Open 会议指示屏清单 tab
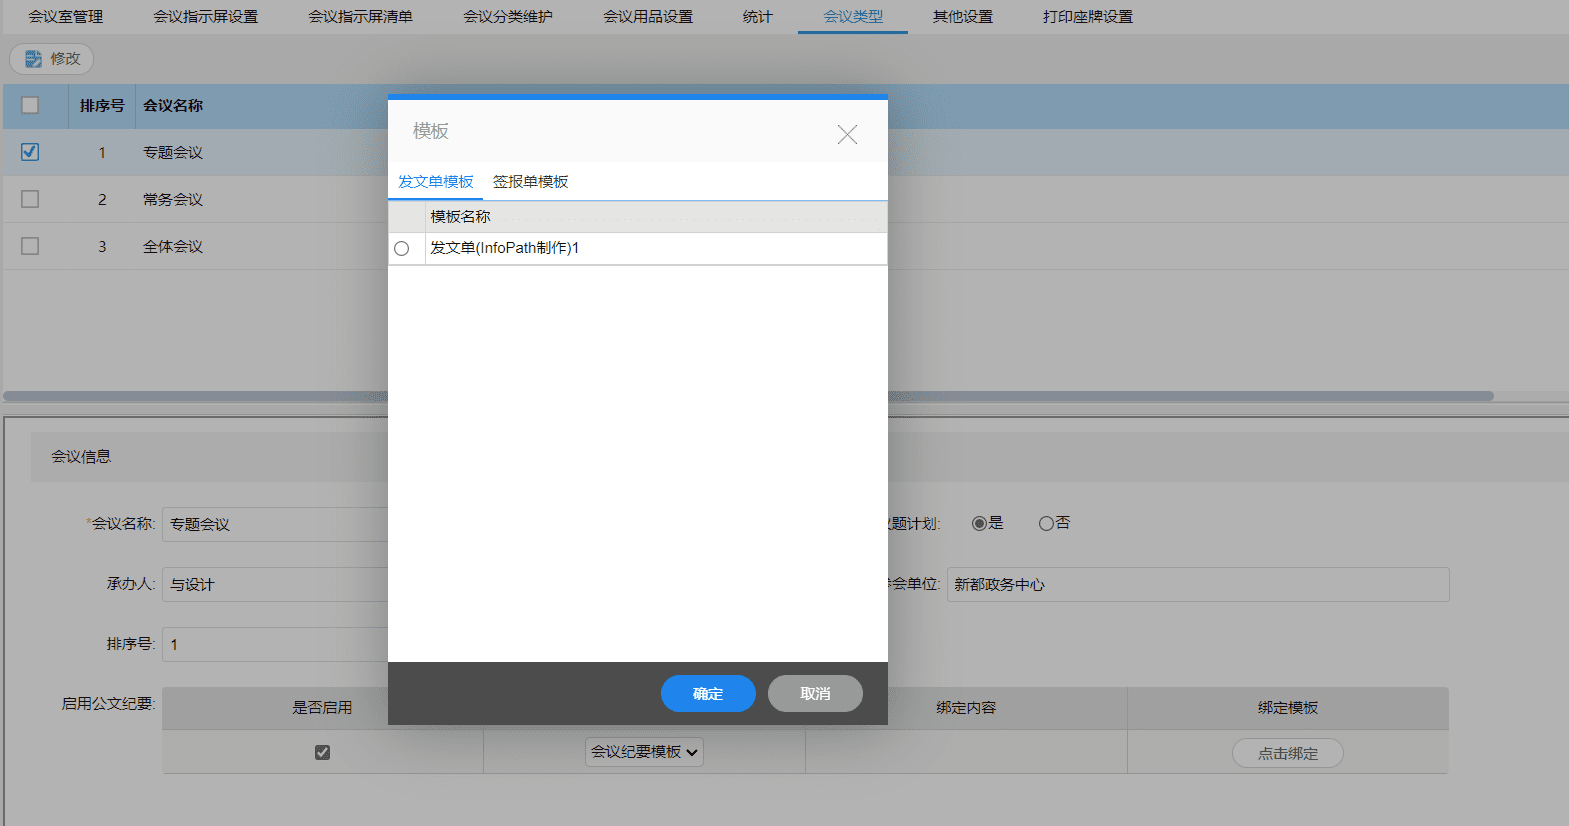 [x=360, y=17]
